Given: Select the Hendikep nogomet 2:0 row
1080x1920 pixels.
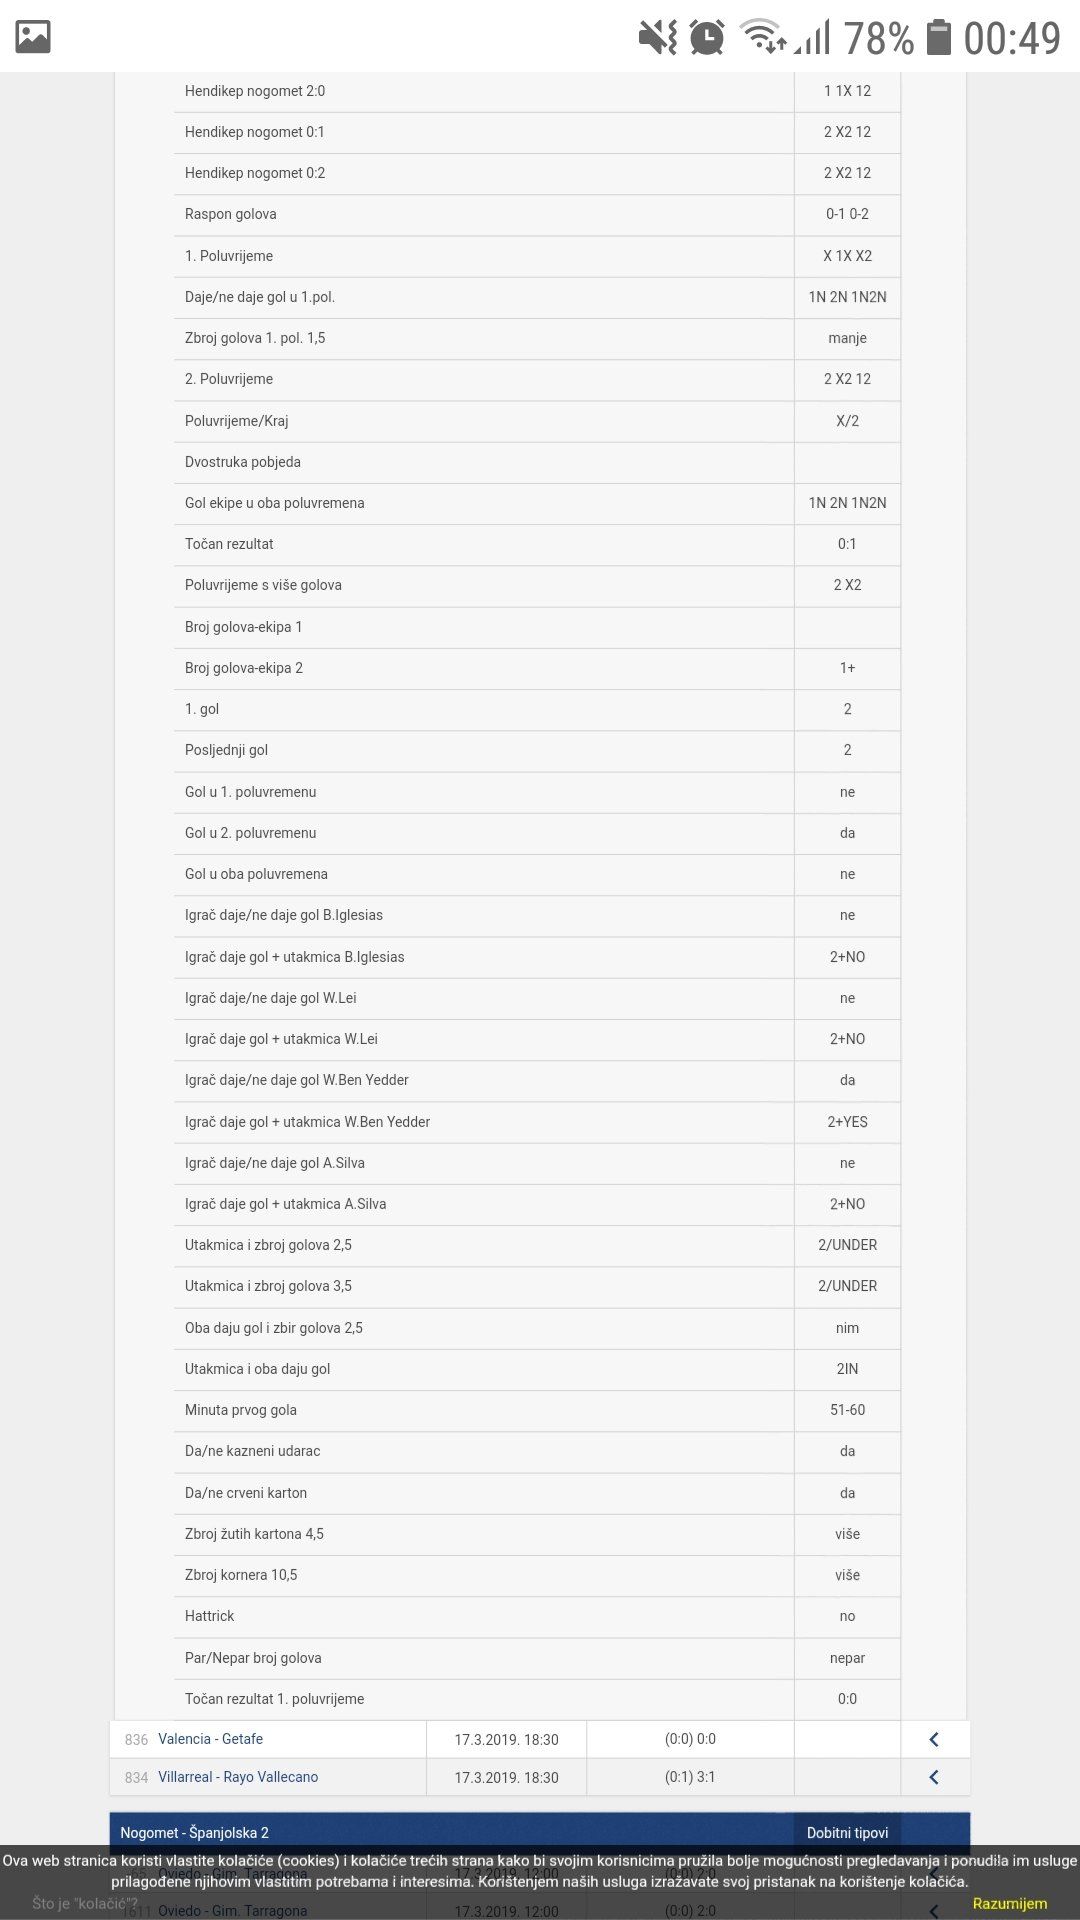Looking at the screenshot, I should coord(537,91).
